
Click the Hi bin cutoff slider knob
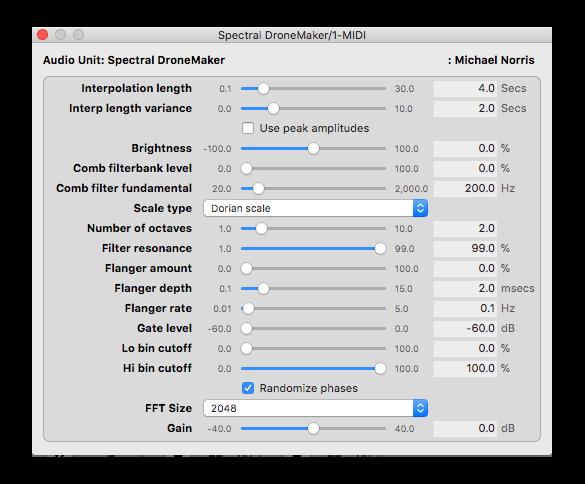point(380,369)
